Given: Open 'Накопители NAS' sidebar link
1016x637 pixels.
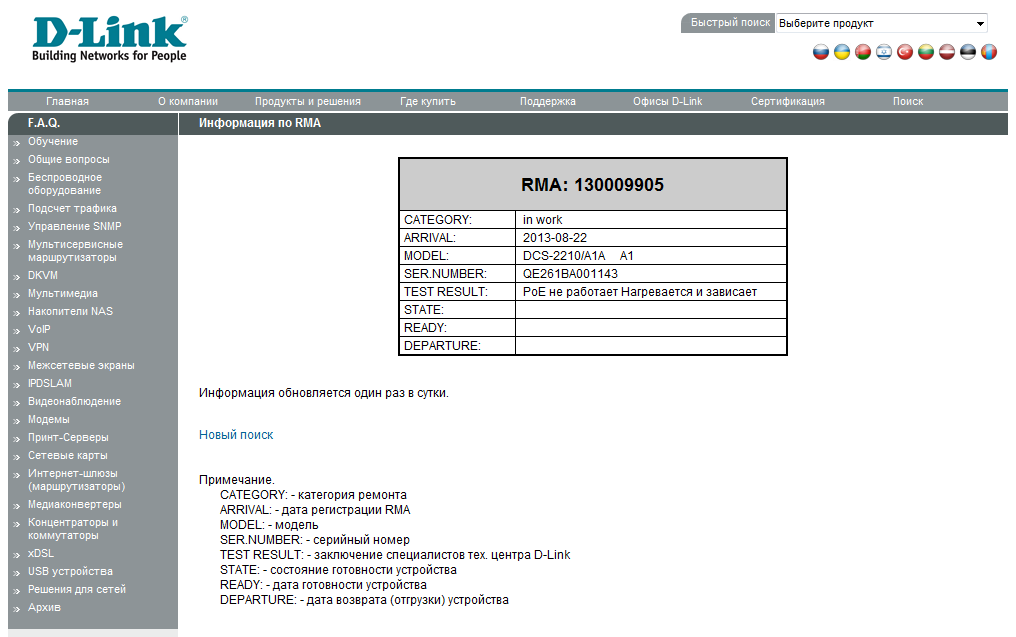Looking at the screenshot, I should pyautogui.click(x=70, y=311).
